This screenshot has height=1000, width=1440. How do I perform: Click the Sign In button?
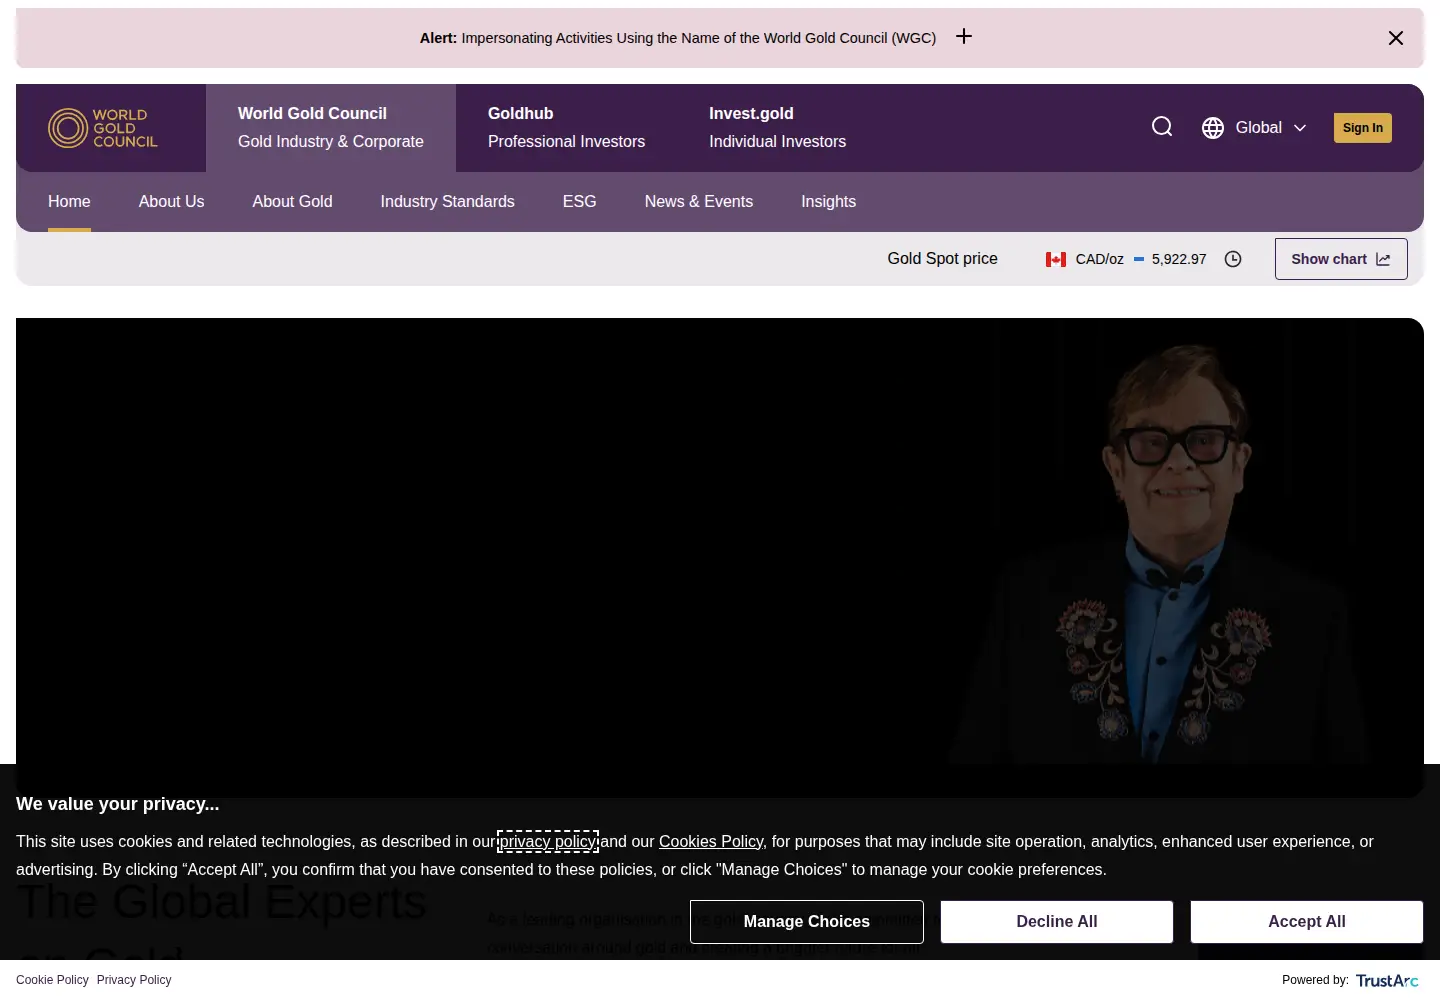(x=1363, y=128)
